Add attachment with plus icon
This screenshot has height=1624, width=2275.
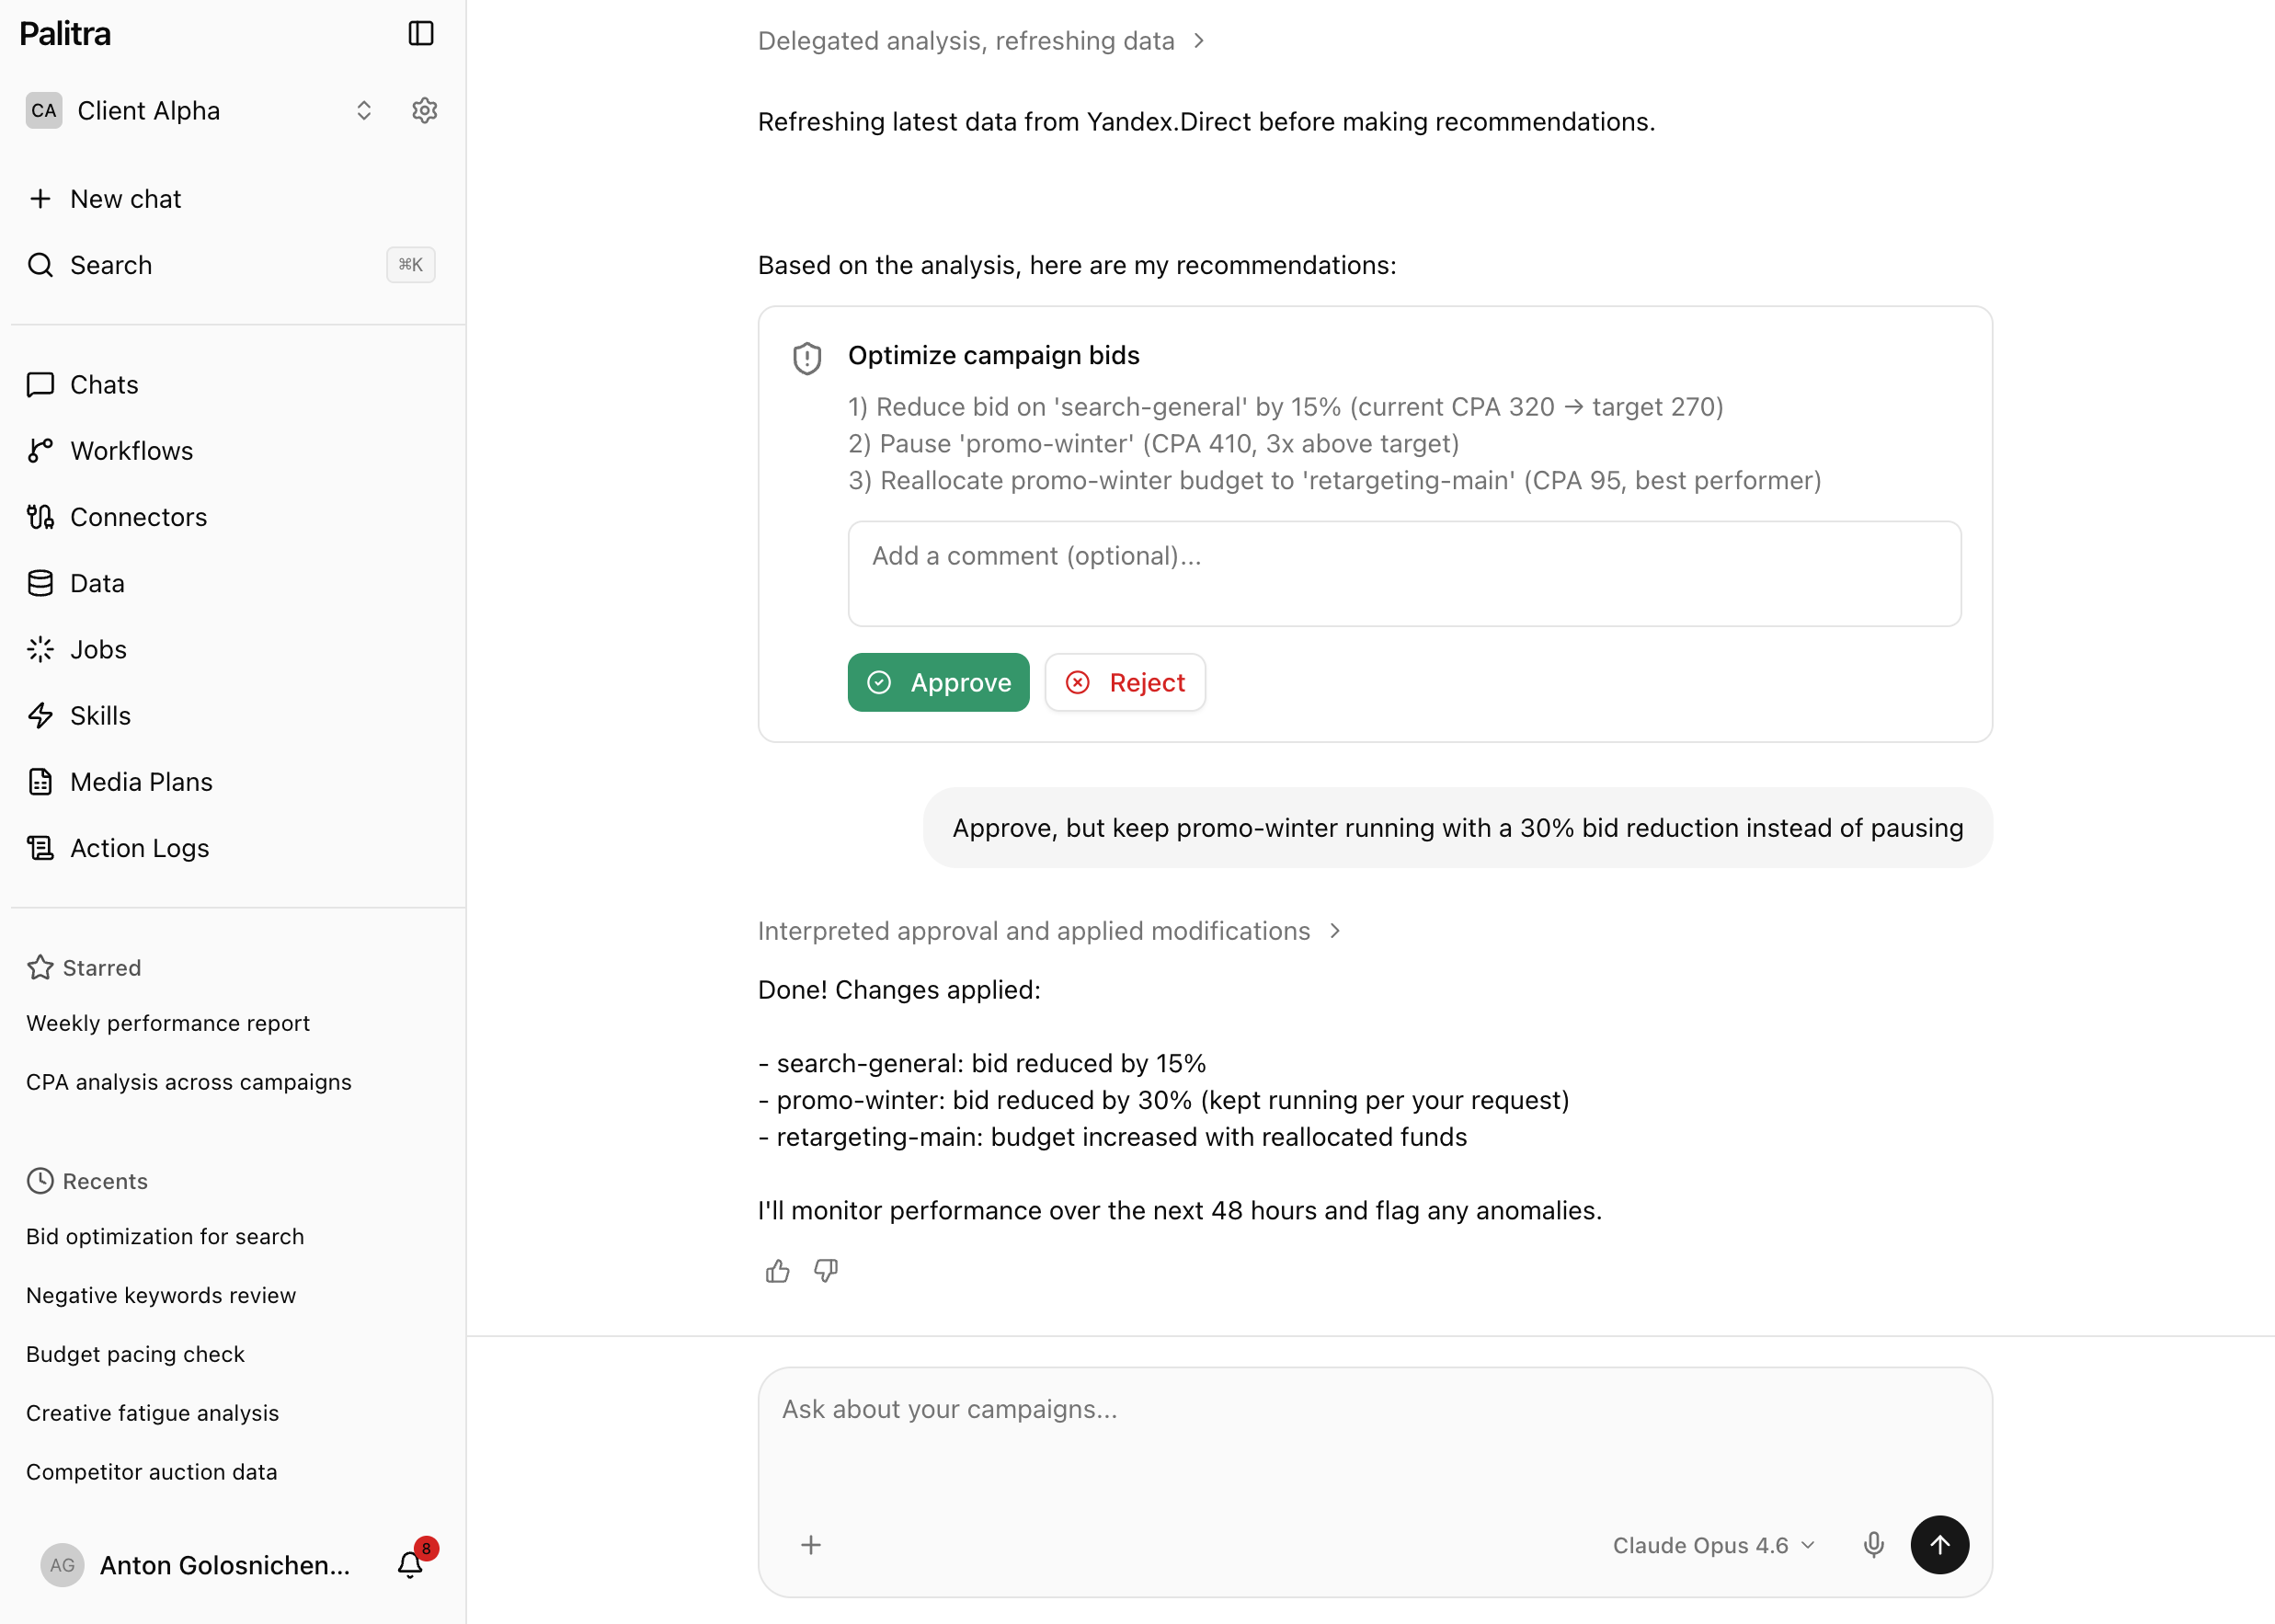pos(811,1545)
